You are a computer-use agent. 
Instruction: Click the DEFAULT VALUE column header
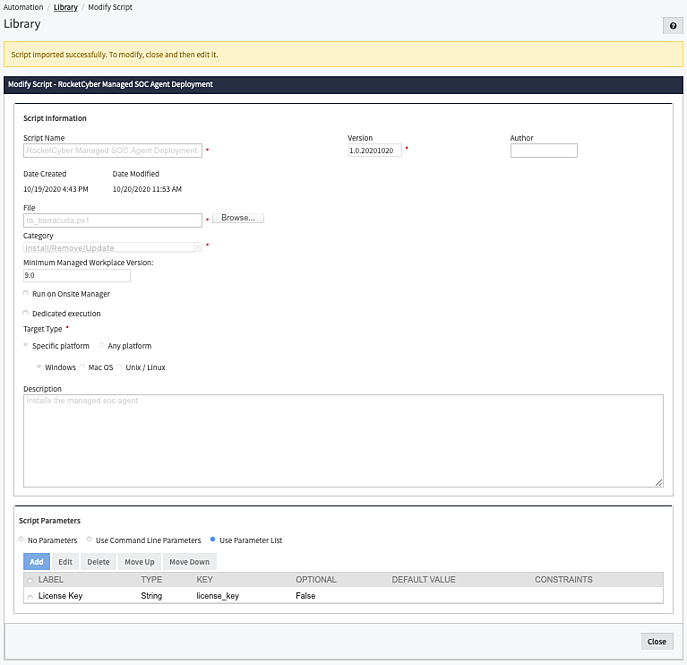click(423, 580)
